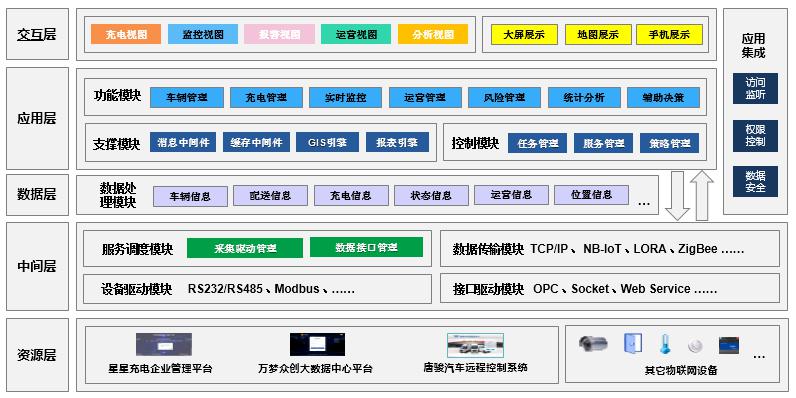Click the RS232/RS485 protocol text

(x=225, y=289)
